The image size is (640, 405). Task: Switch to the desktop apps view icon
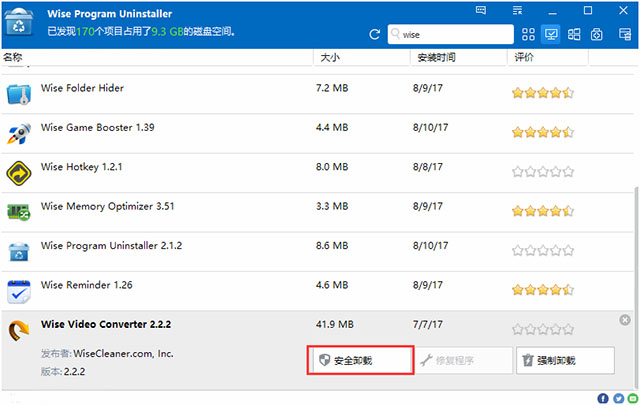[551, 35]
